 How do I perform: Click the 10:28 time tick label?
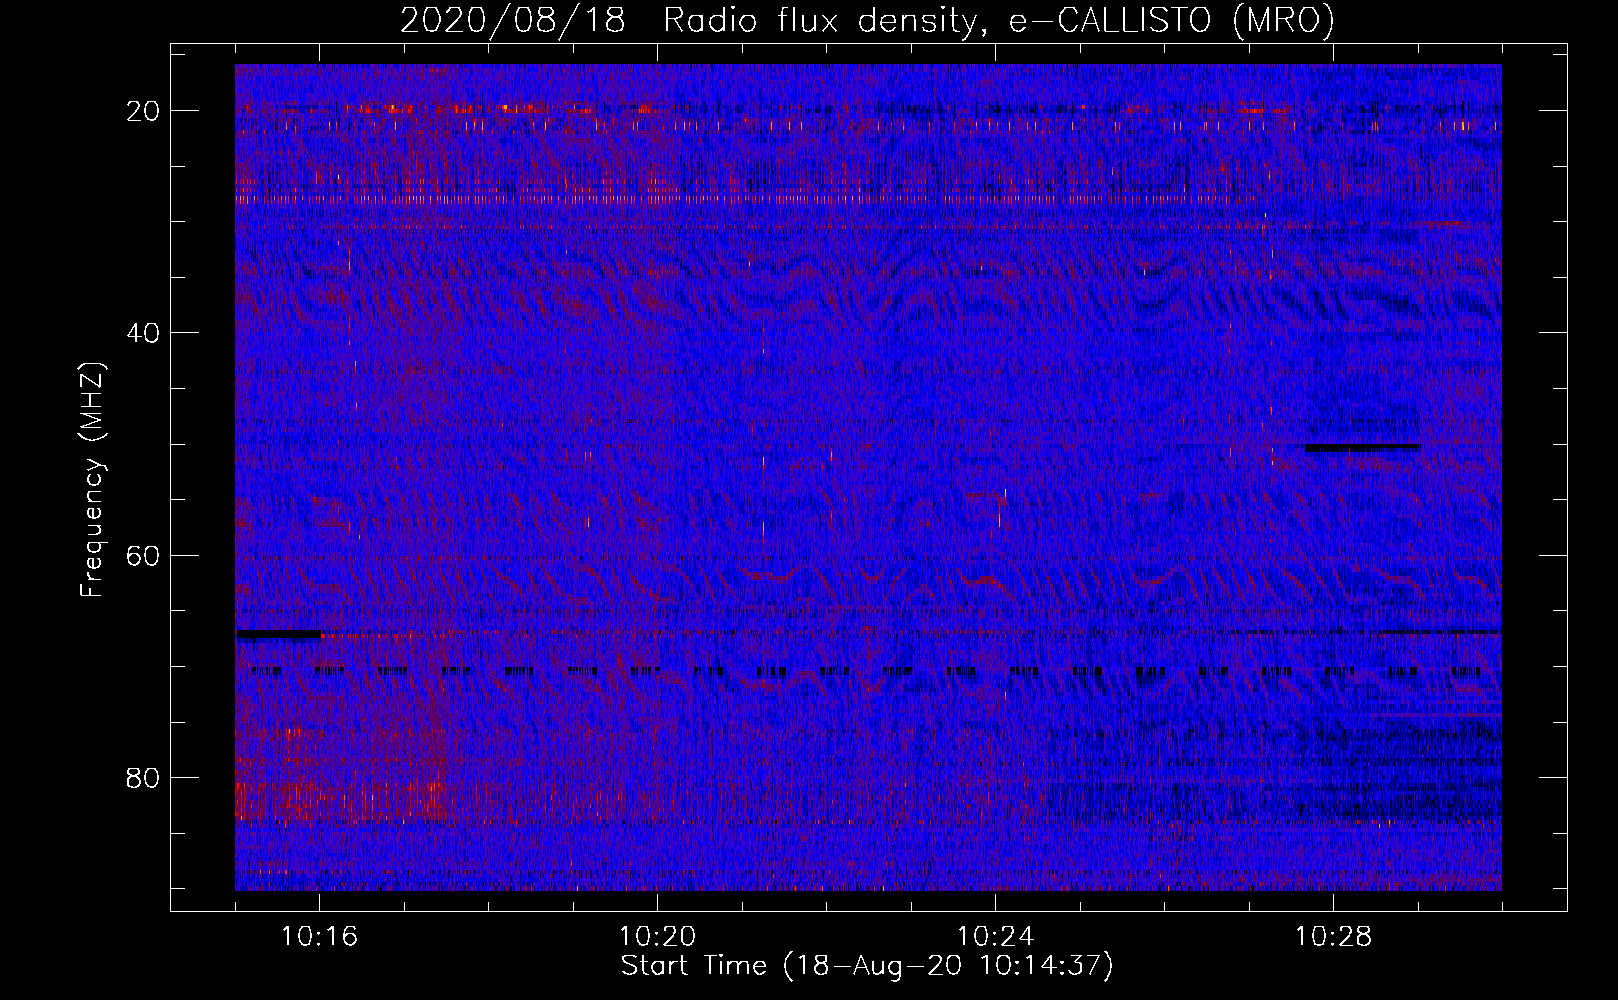tap(1333, 937)
